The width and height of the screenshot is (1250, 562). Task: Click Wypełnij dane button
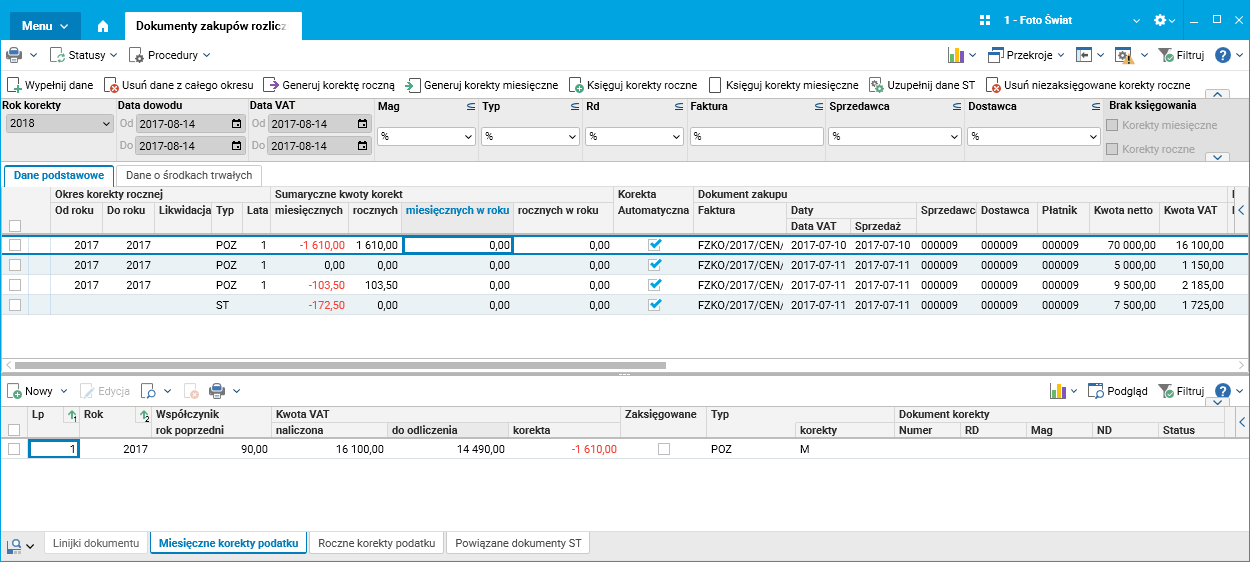pos(50,85)
